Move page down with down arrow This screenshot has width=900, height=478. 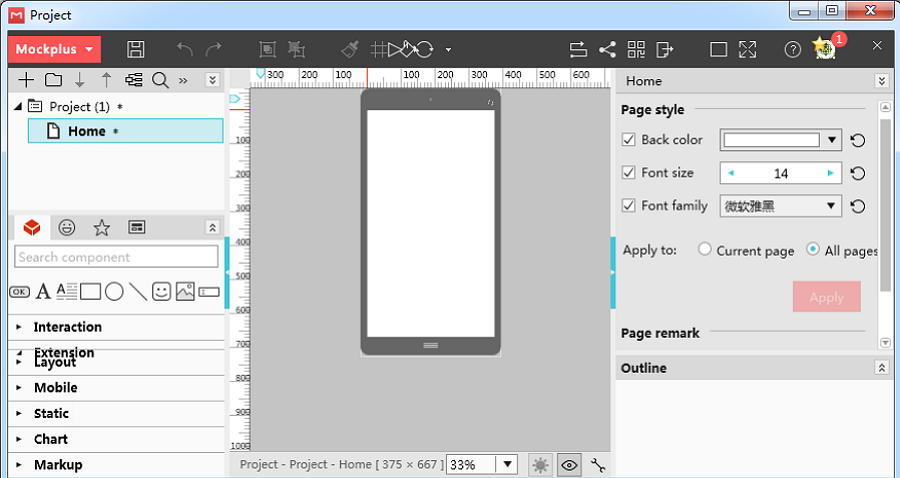(80, 80)
